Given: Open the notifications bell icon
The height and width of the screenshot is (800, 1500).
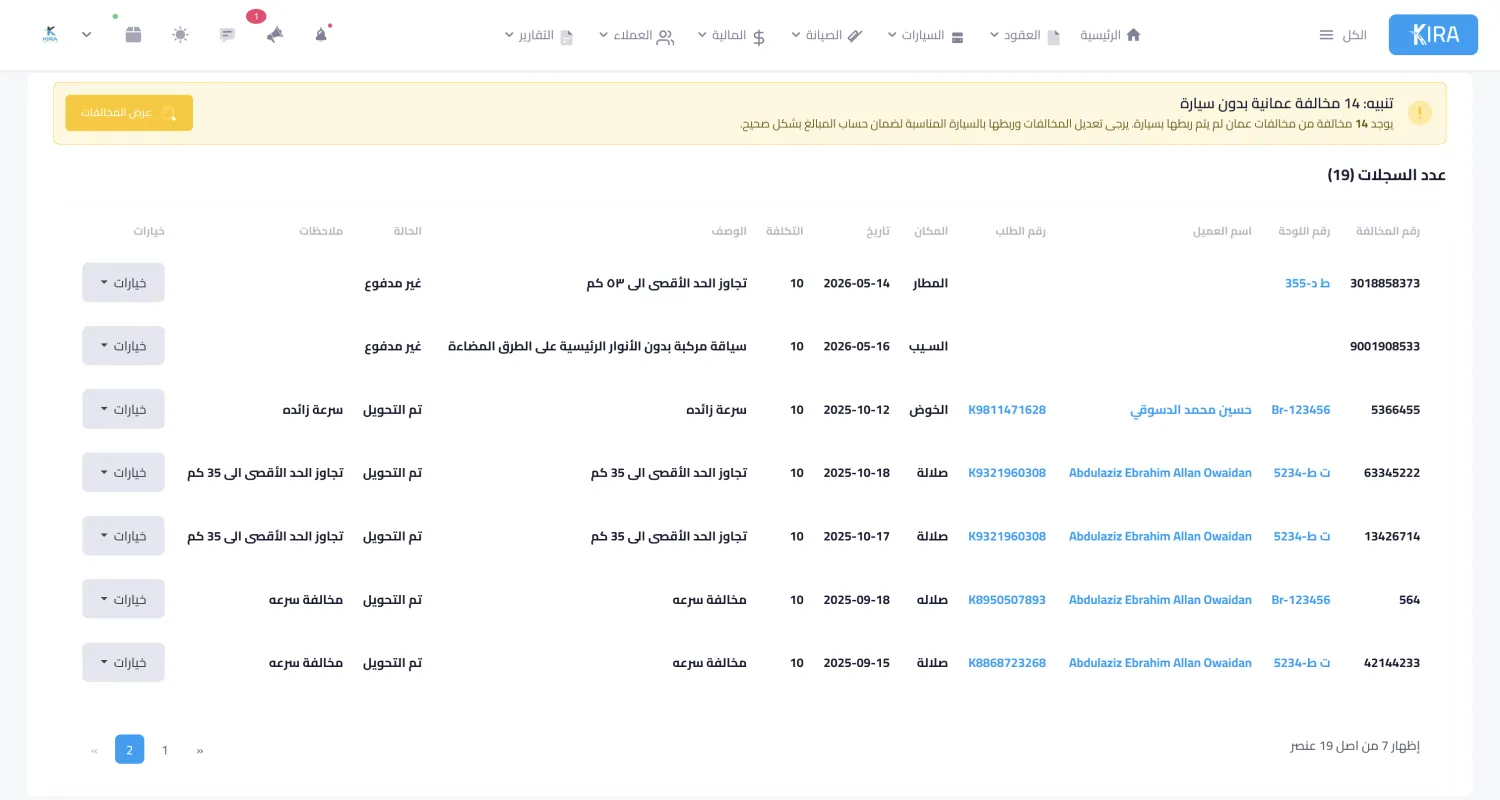Looking at the screenshot, I should click(x=321, y=34).
